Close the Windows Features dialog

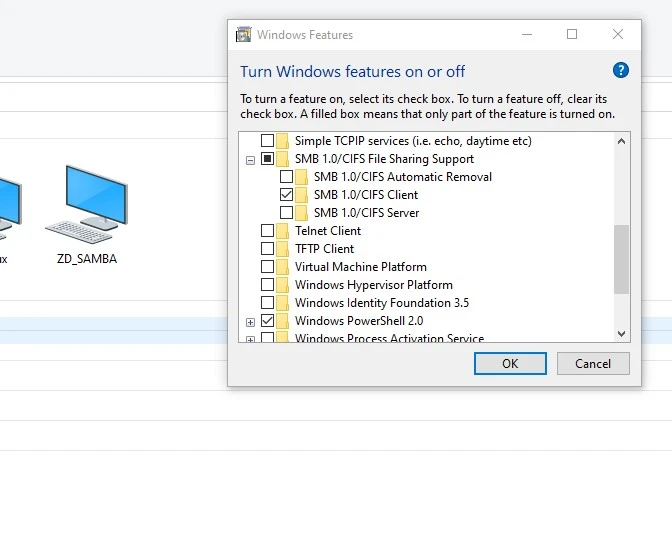[x=618, y=34]
